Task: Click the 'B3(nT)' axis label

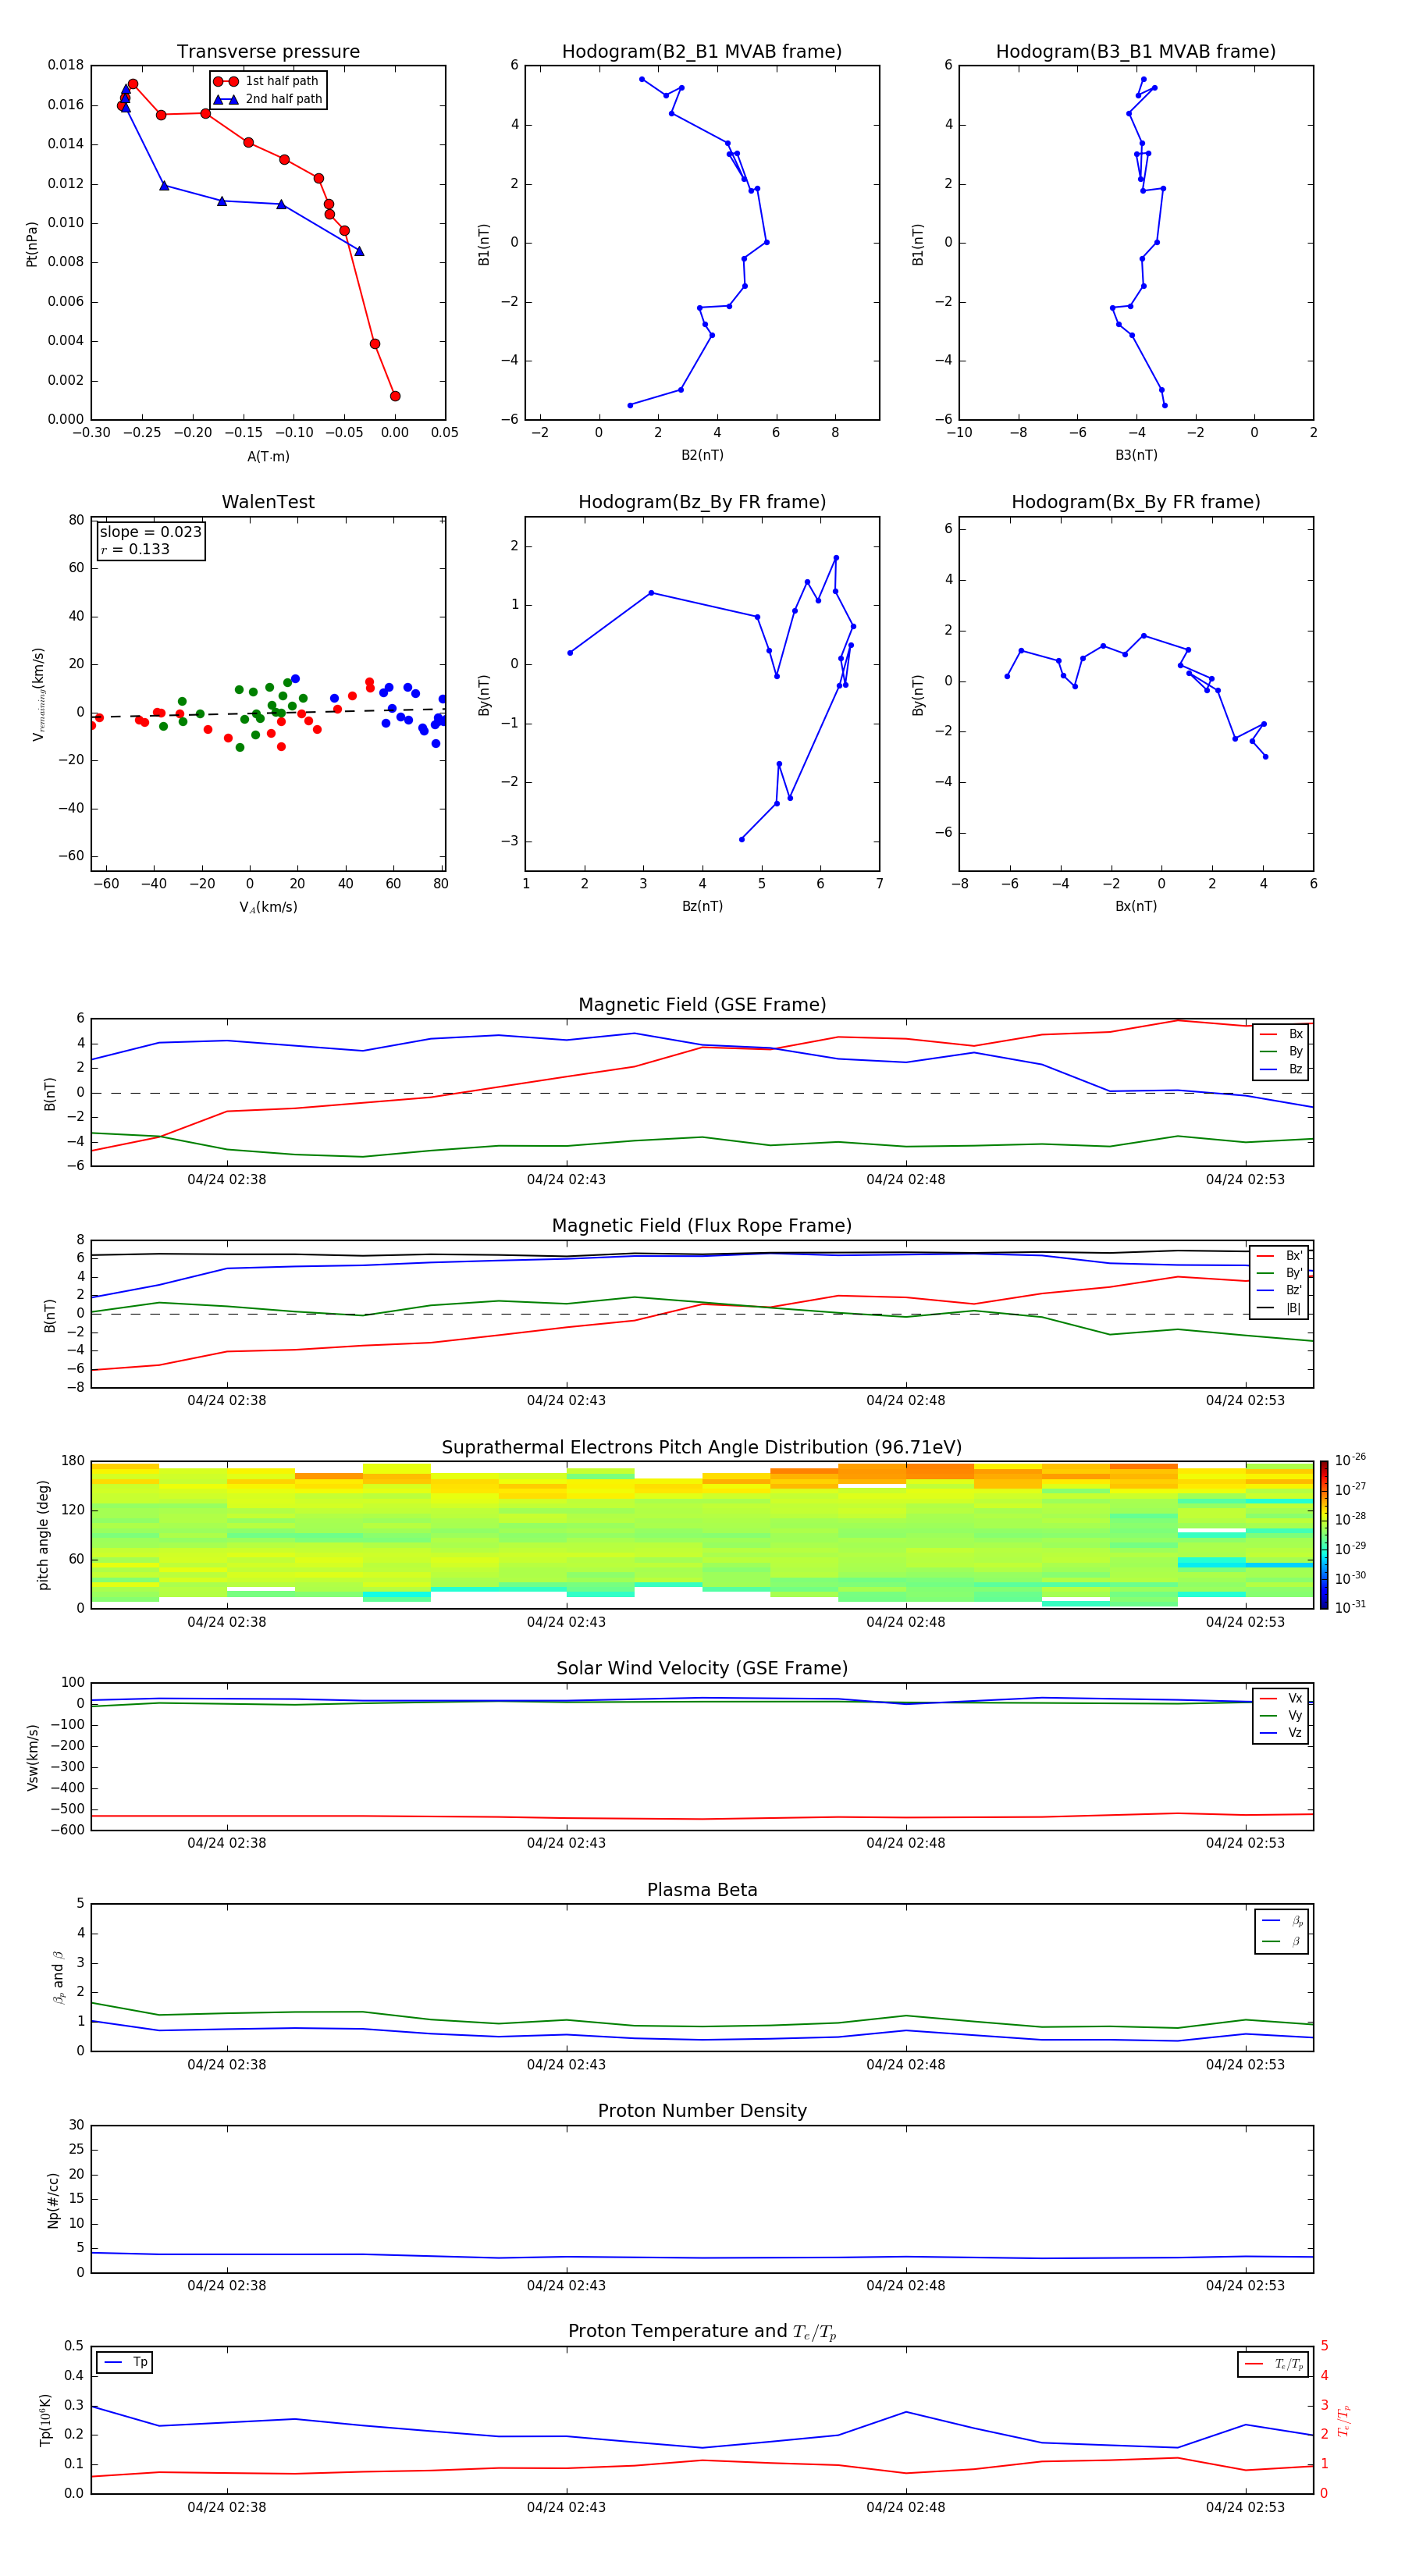Action: pyautogui.click(x=1136, y=455)
